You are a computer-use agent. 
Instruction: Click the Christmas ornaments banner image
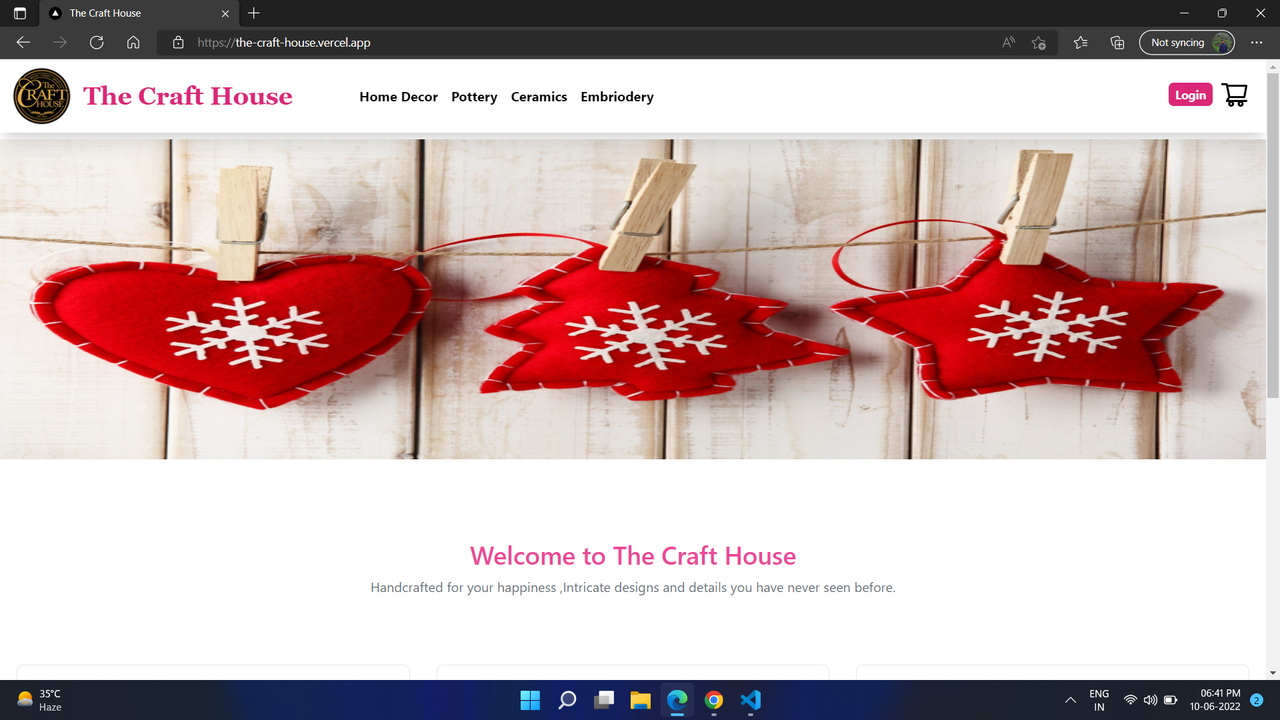coord(633,299)
